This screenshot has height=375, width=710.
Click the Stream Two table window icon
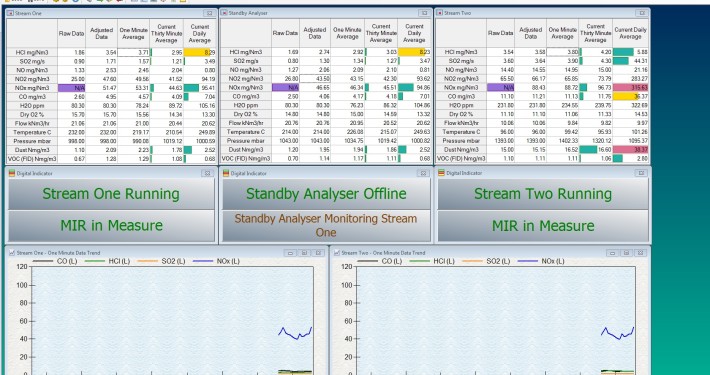440,13
